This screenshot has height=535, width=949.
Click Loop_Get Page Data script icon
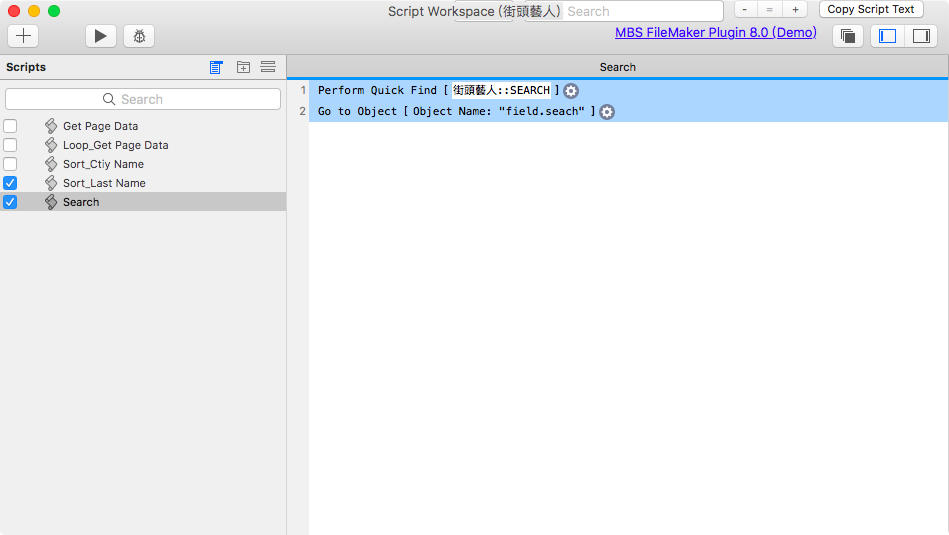coord(51,145)
